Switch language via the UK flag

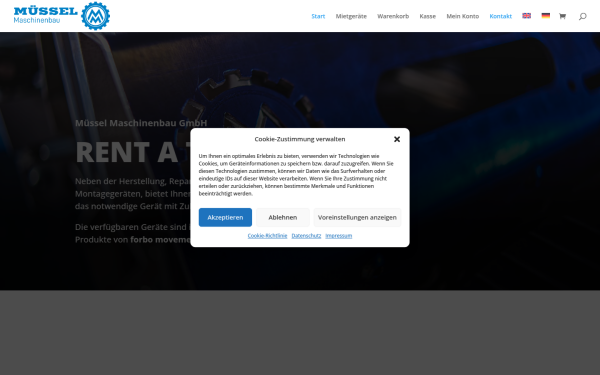pos(527,16)
